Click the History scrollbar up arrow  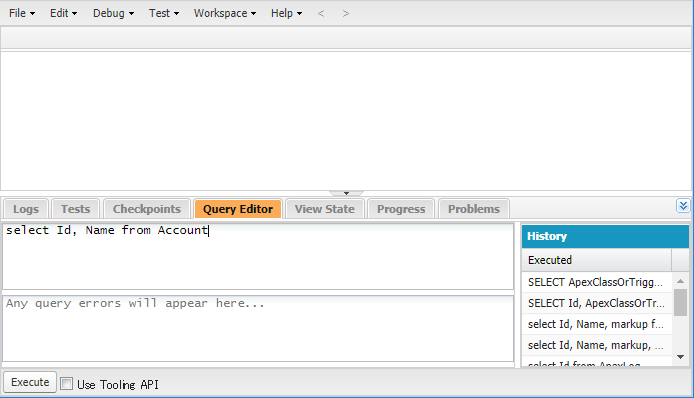[x=681, y=281]
